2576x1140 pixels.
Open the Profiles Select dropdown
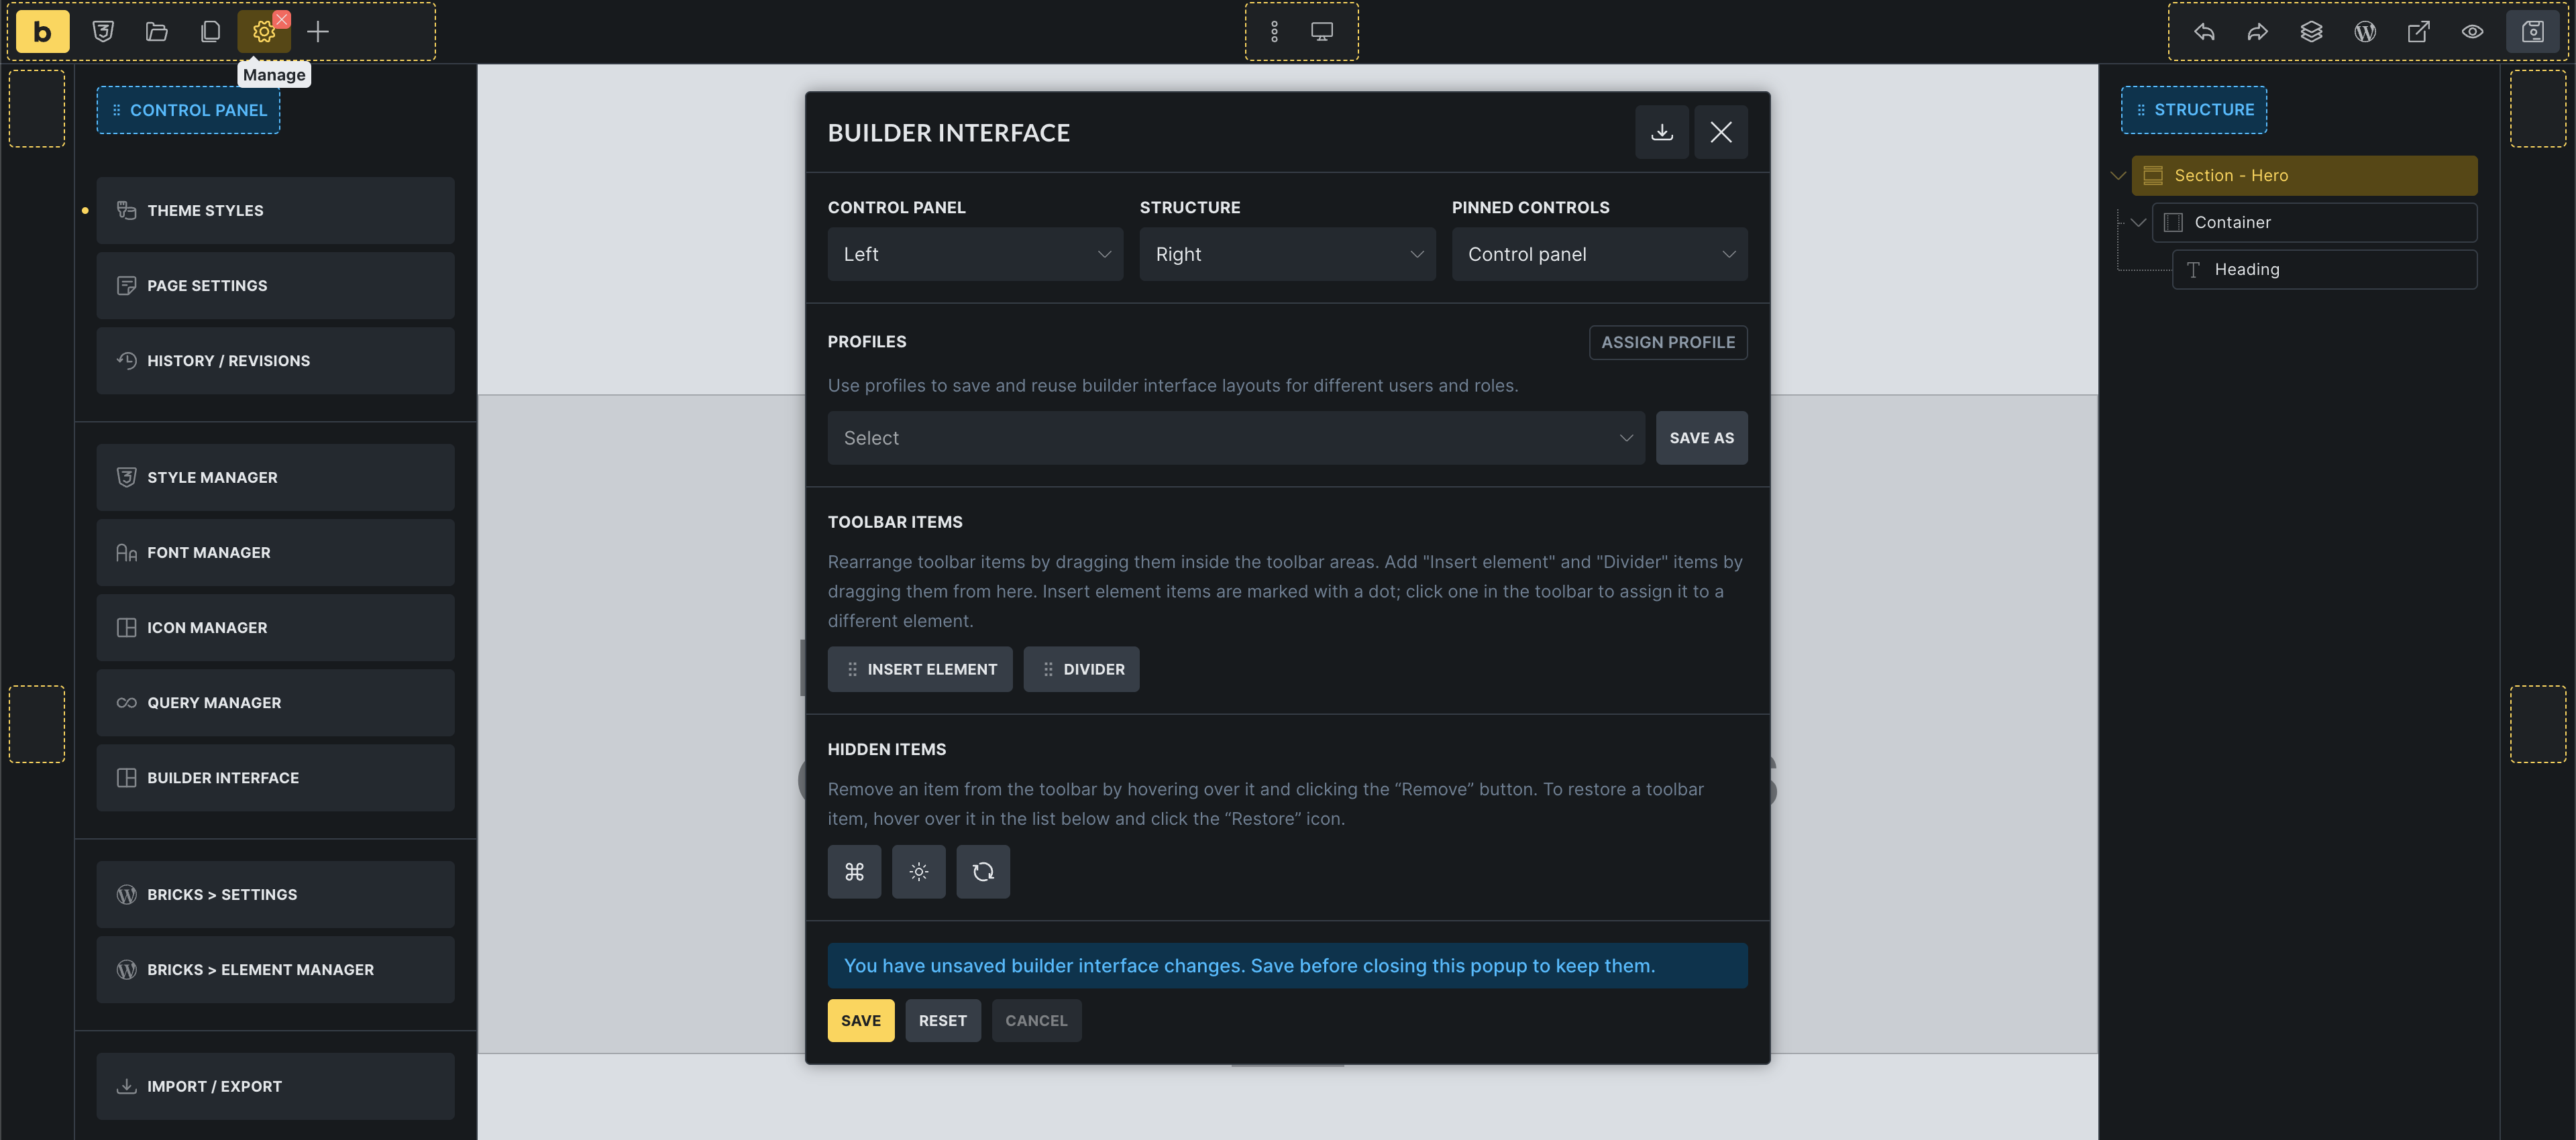(x=1236, y=438)
